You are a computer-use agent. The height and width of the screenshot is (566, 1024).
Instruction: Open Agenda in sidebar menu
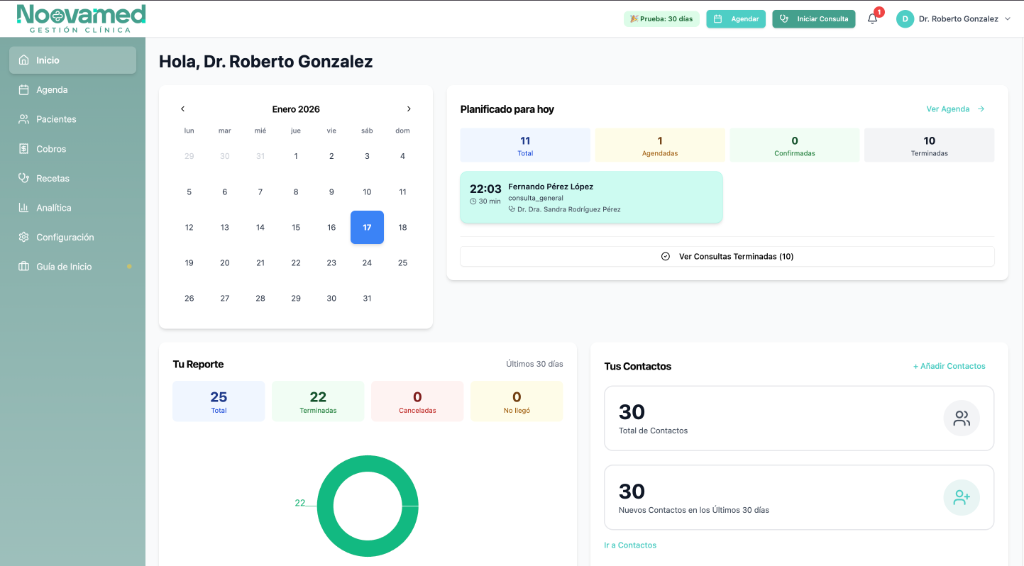coord(72,90)
